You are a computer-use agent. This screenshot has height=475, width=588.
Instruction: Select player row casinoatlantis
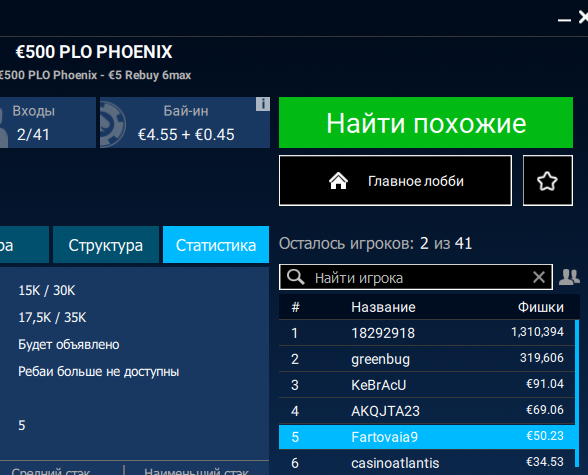point(427,463)
